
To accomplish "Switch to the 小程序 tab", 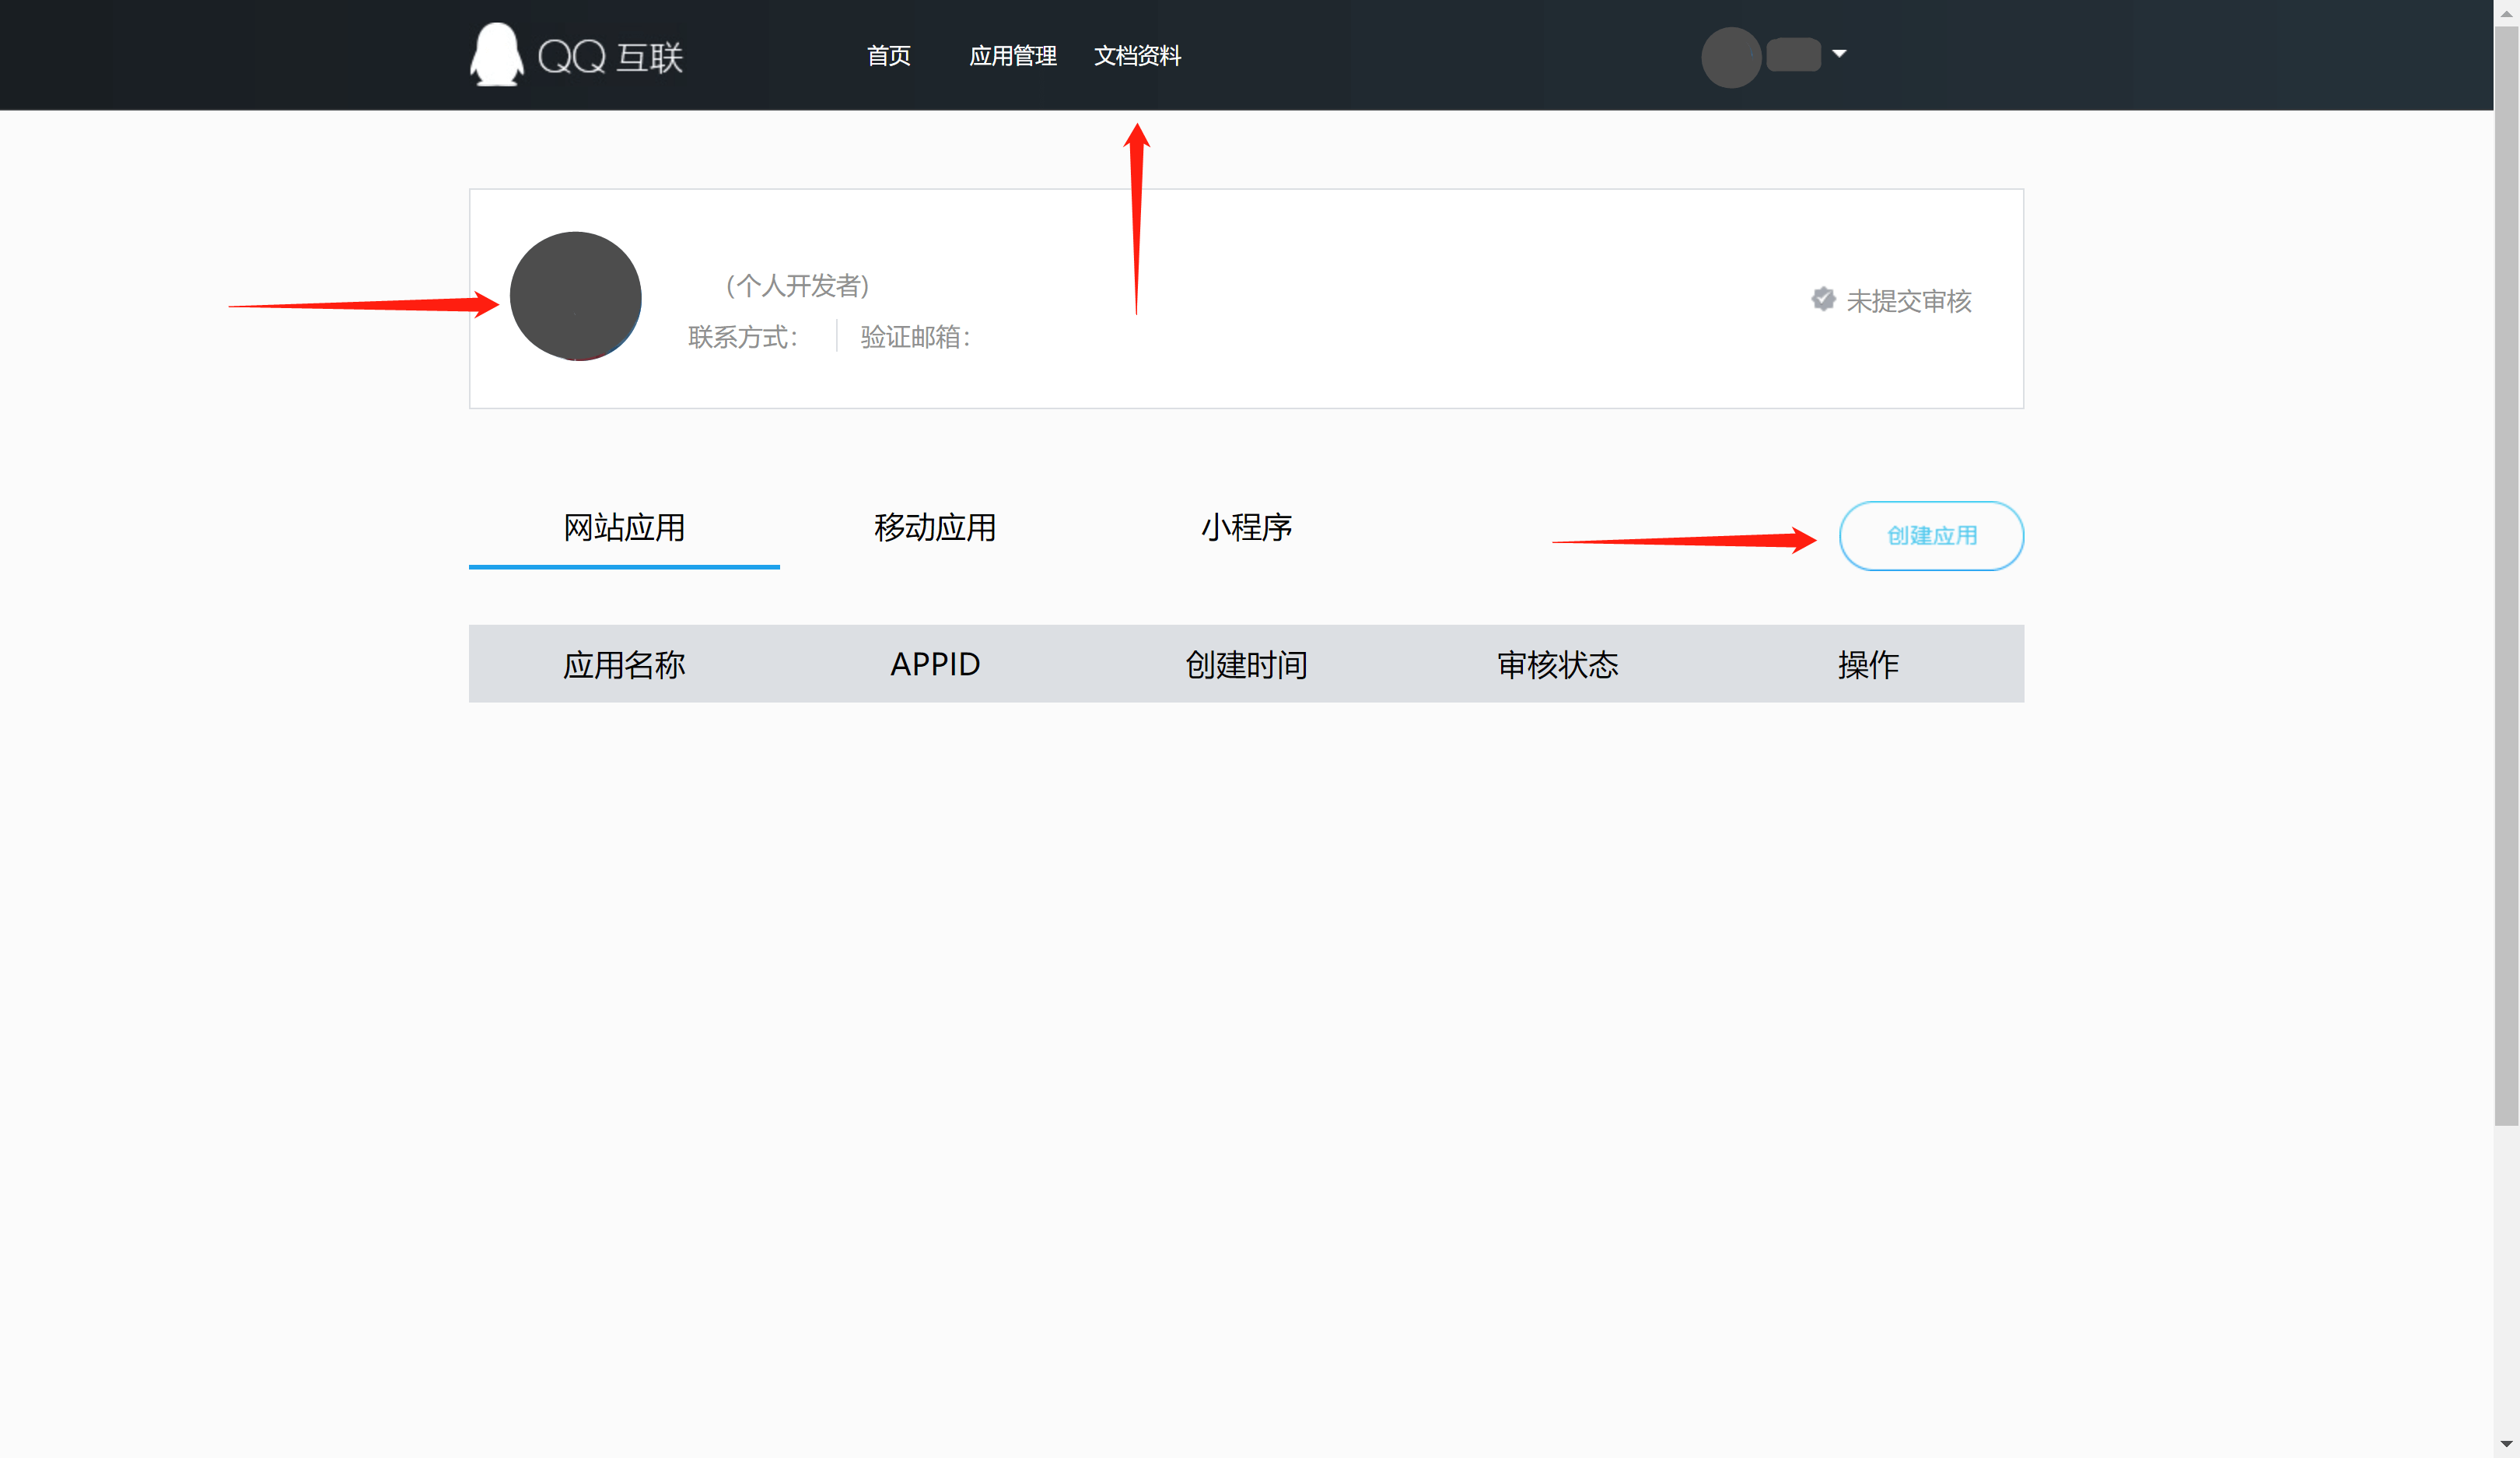I will (1246, 528).
